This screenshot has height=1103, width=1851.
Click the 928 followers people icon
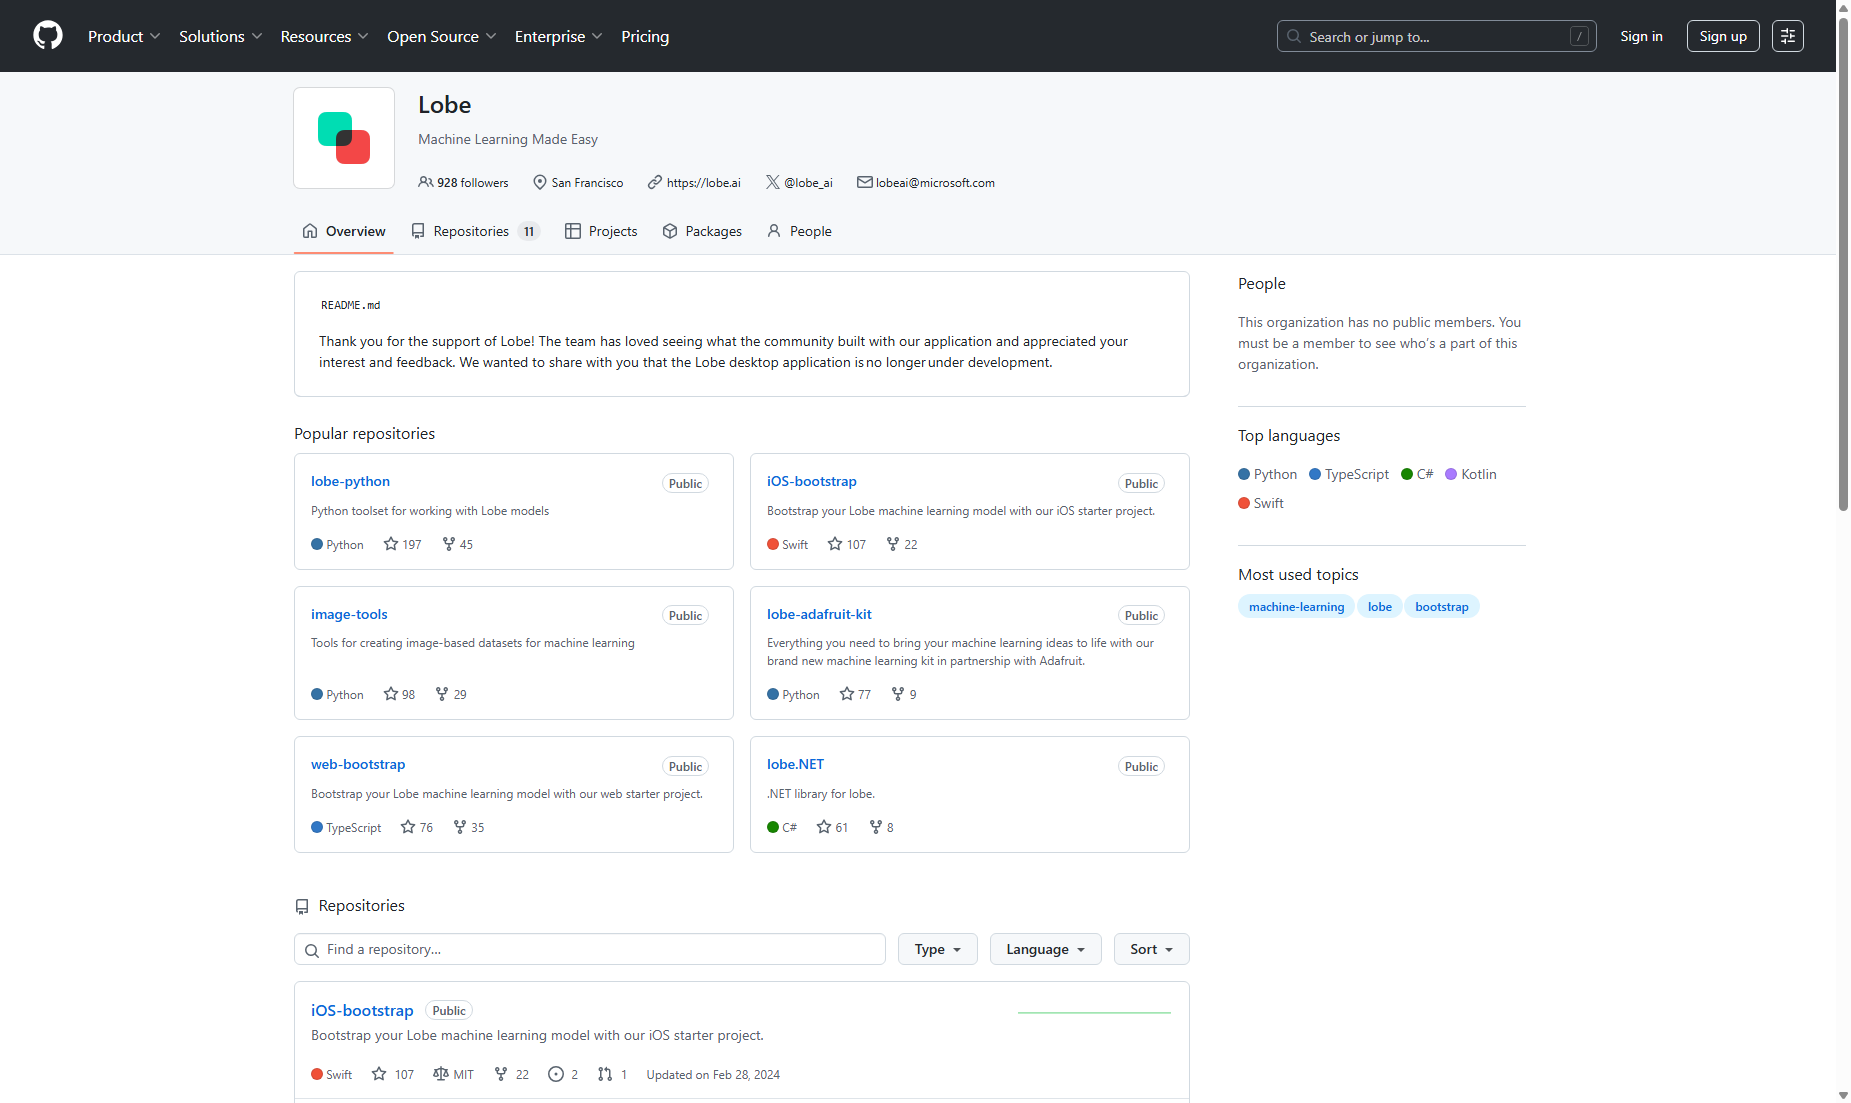point(426,182)
